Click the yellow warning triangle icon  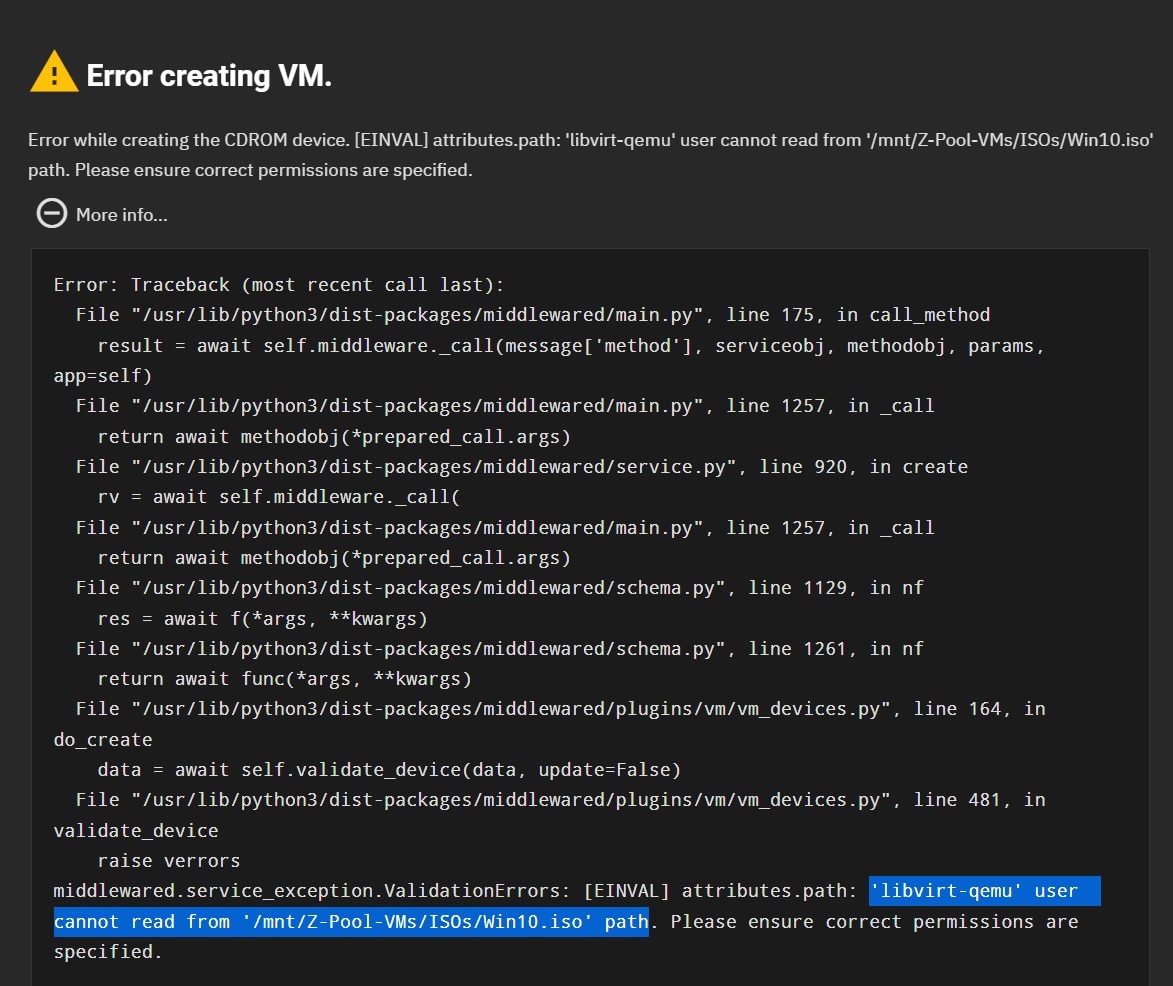point(54,73)
